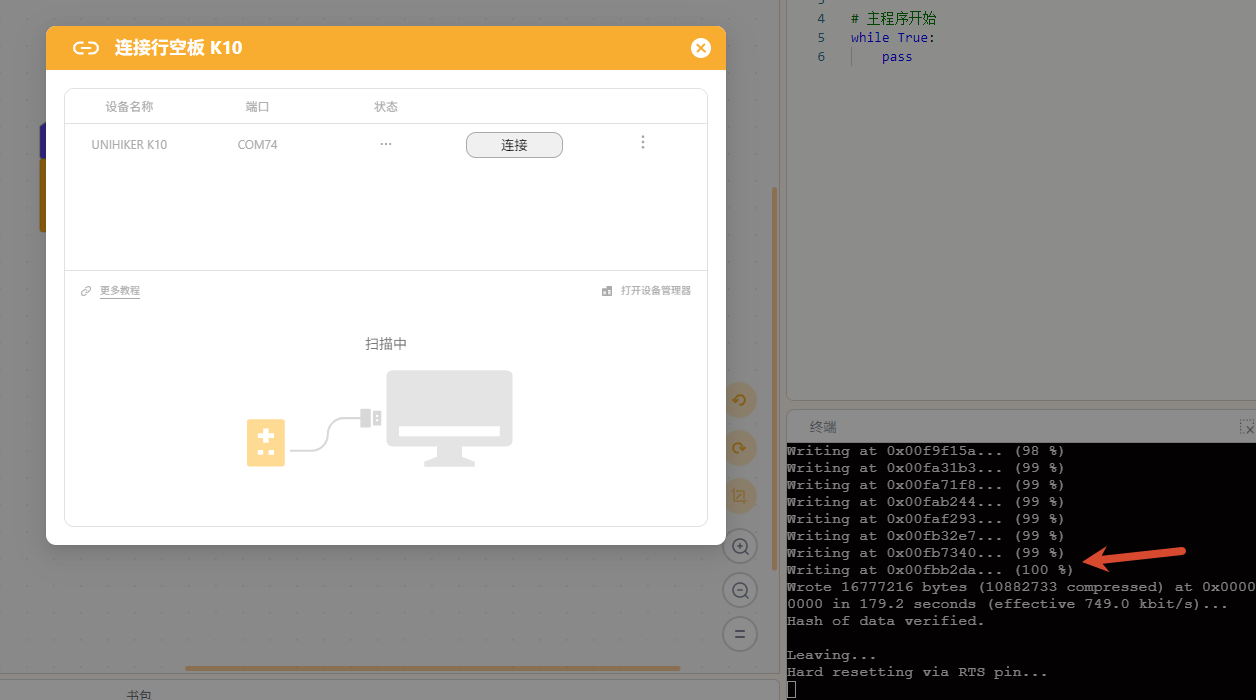Open the three-dot menu for UNIHIKER K10
The image size is (1256, 700).
pyautogui.click(x=643, y=143)
